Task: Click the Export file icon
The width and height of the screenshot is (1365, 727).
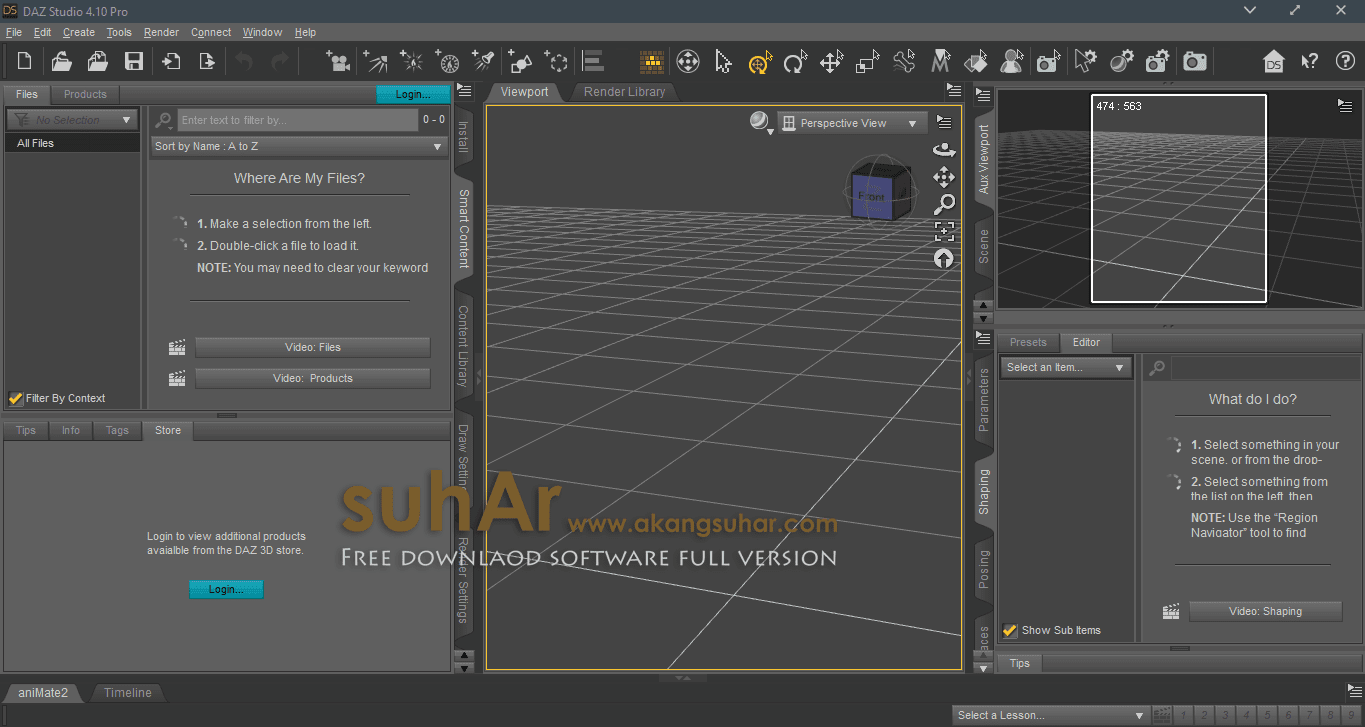Action: click(x=207, y=62)
